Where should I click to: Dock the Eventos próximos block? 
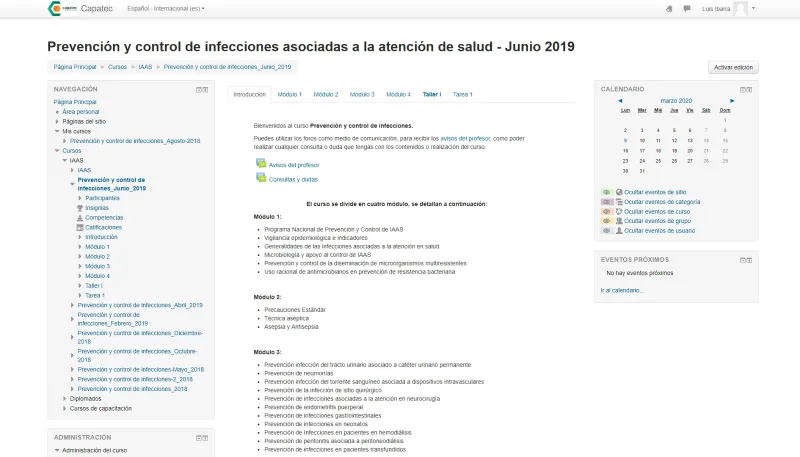pyautogui.click(x=749, y=260)
